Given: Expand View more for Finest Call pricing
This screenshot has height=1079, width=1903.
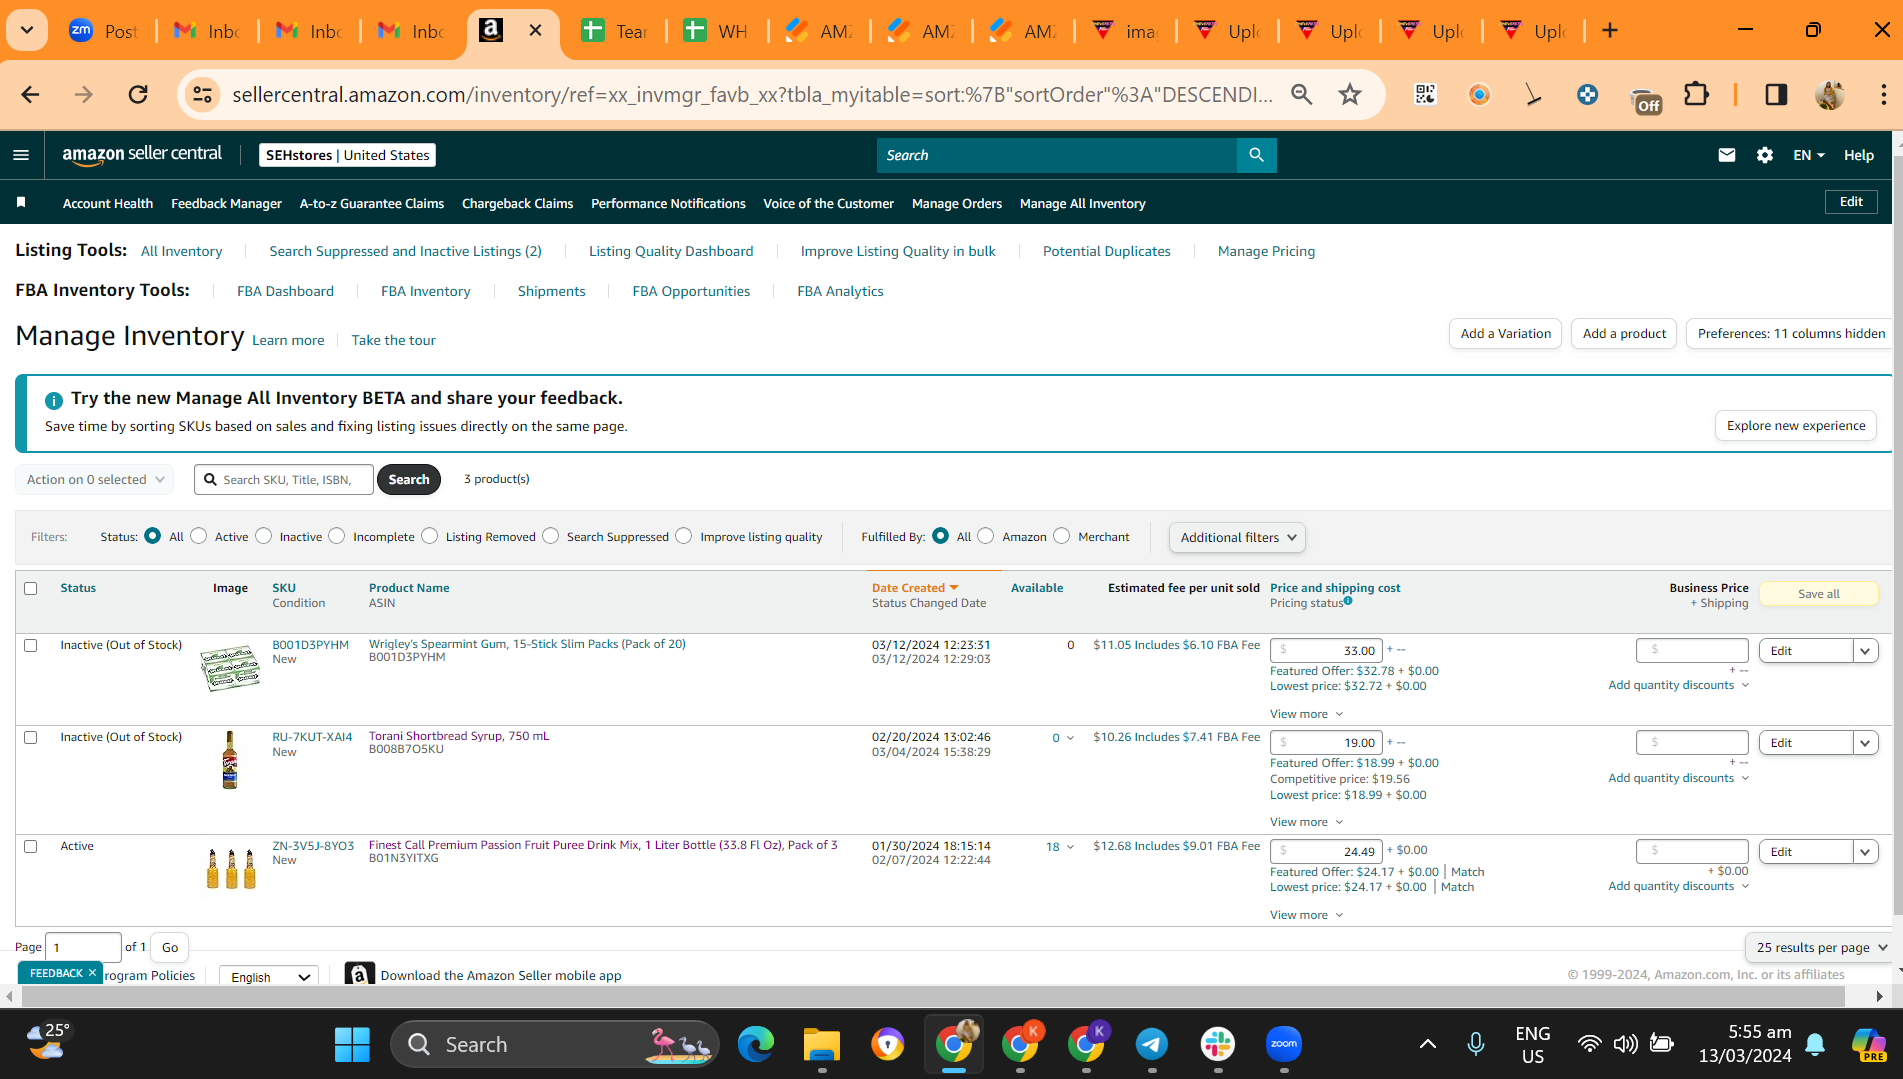Looking at the screenshot, I should click(x=1306, y=915).
